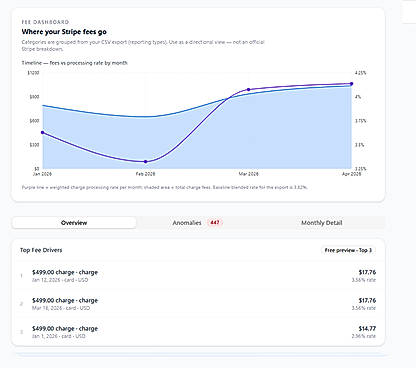Click the Timeline fees vs processing rate heading
416x368 pixels.
(75, 63)
